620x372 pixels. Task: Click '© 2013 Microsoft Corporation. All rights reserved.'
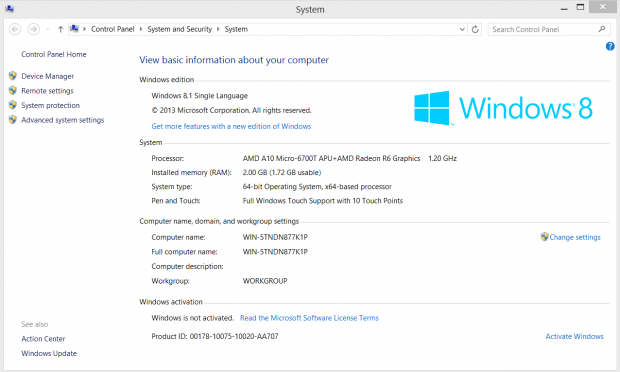coord(231,110)
